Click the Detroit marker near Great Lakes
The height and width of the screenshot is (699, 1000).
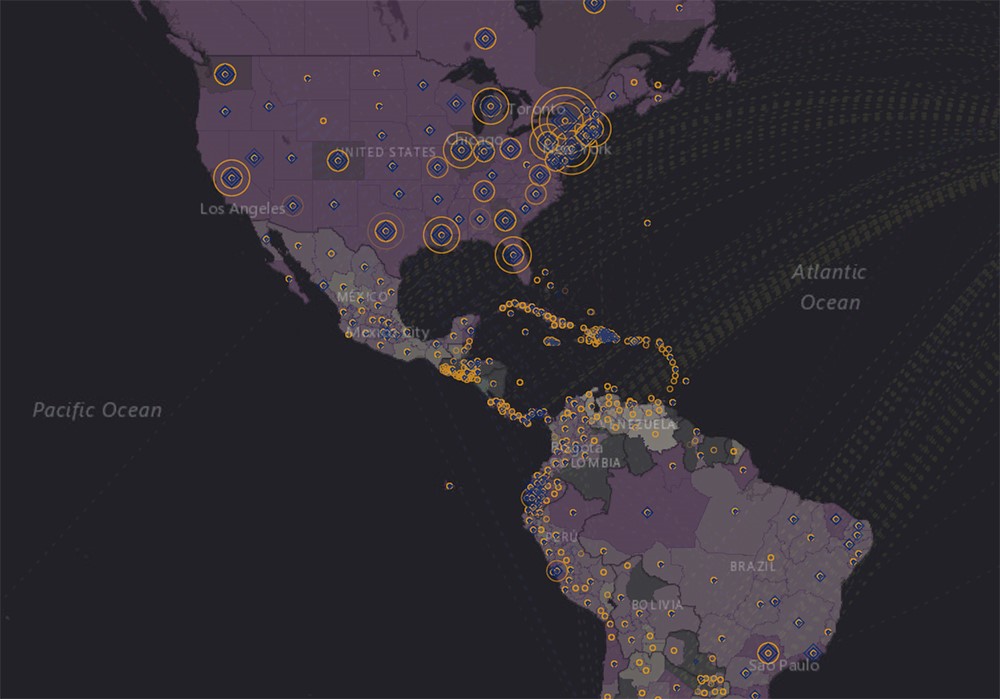coord(489,105)
